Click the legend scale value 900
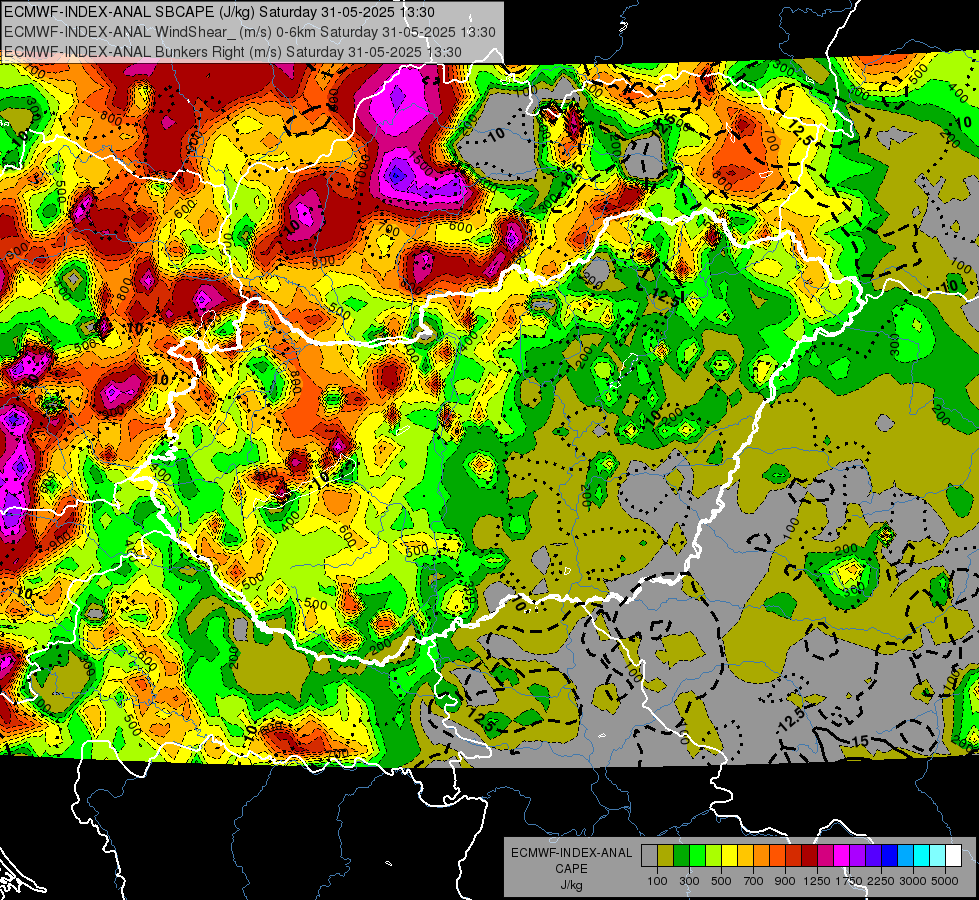 tap(785, 881)
